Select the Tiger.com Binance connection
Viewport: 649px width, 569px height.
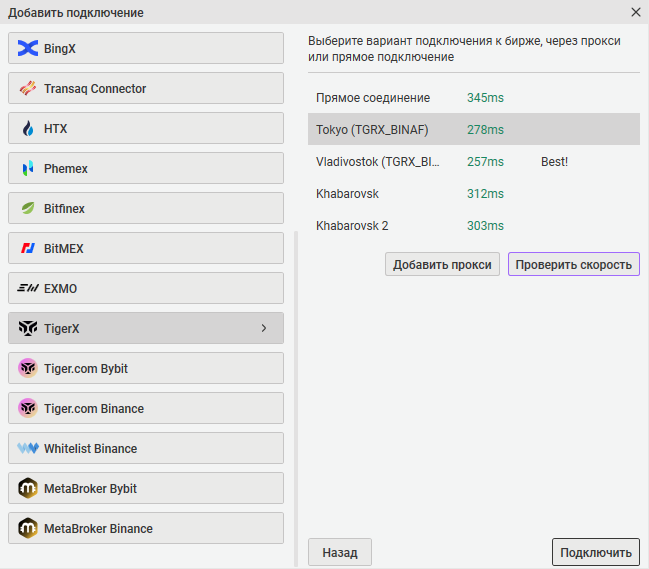pyautogui.click(x=146, y=408)
